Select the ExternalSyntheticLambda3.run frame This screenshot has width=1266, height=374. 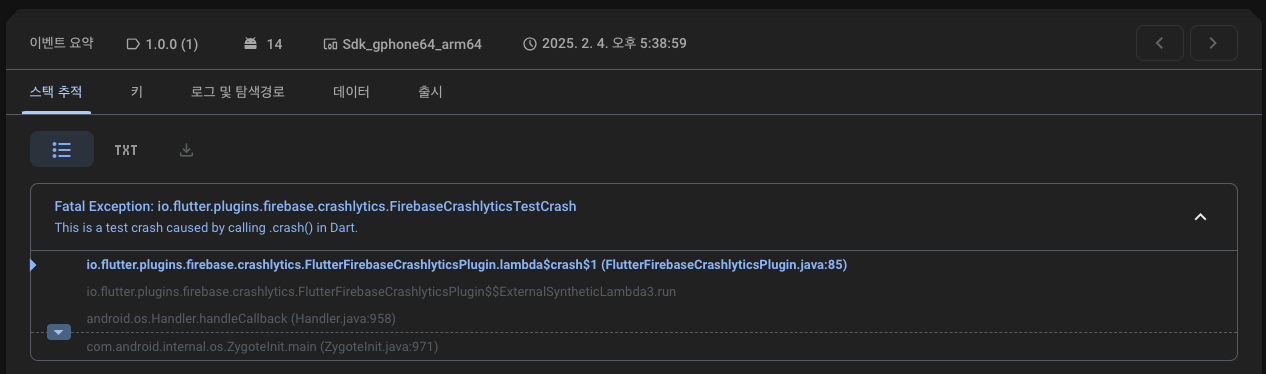tap(382, 292)
